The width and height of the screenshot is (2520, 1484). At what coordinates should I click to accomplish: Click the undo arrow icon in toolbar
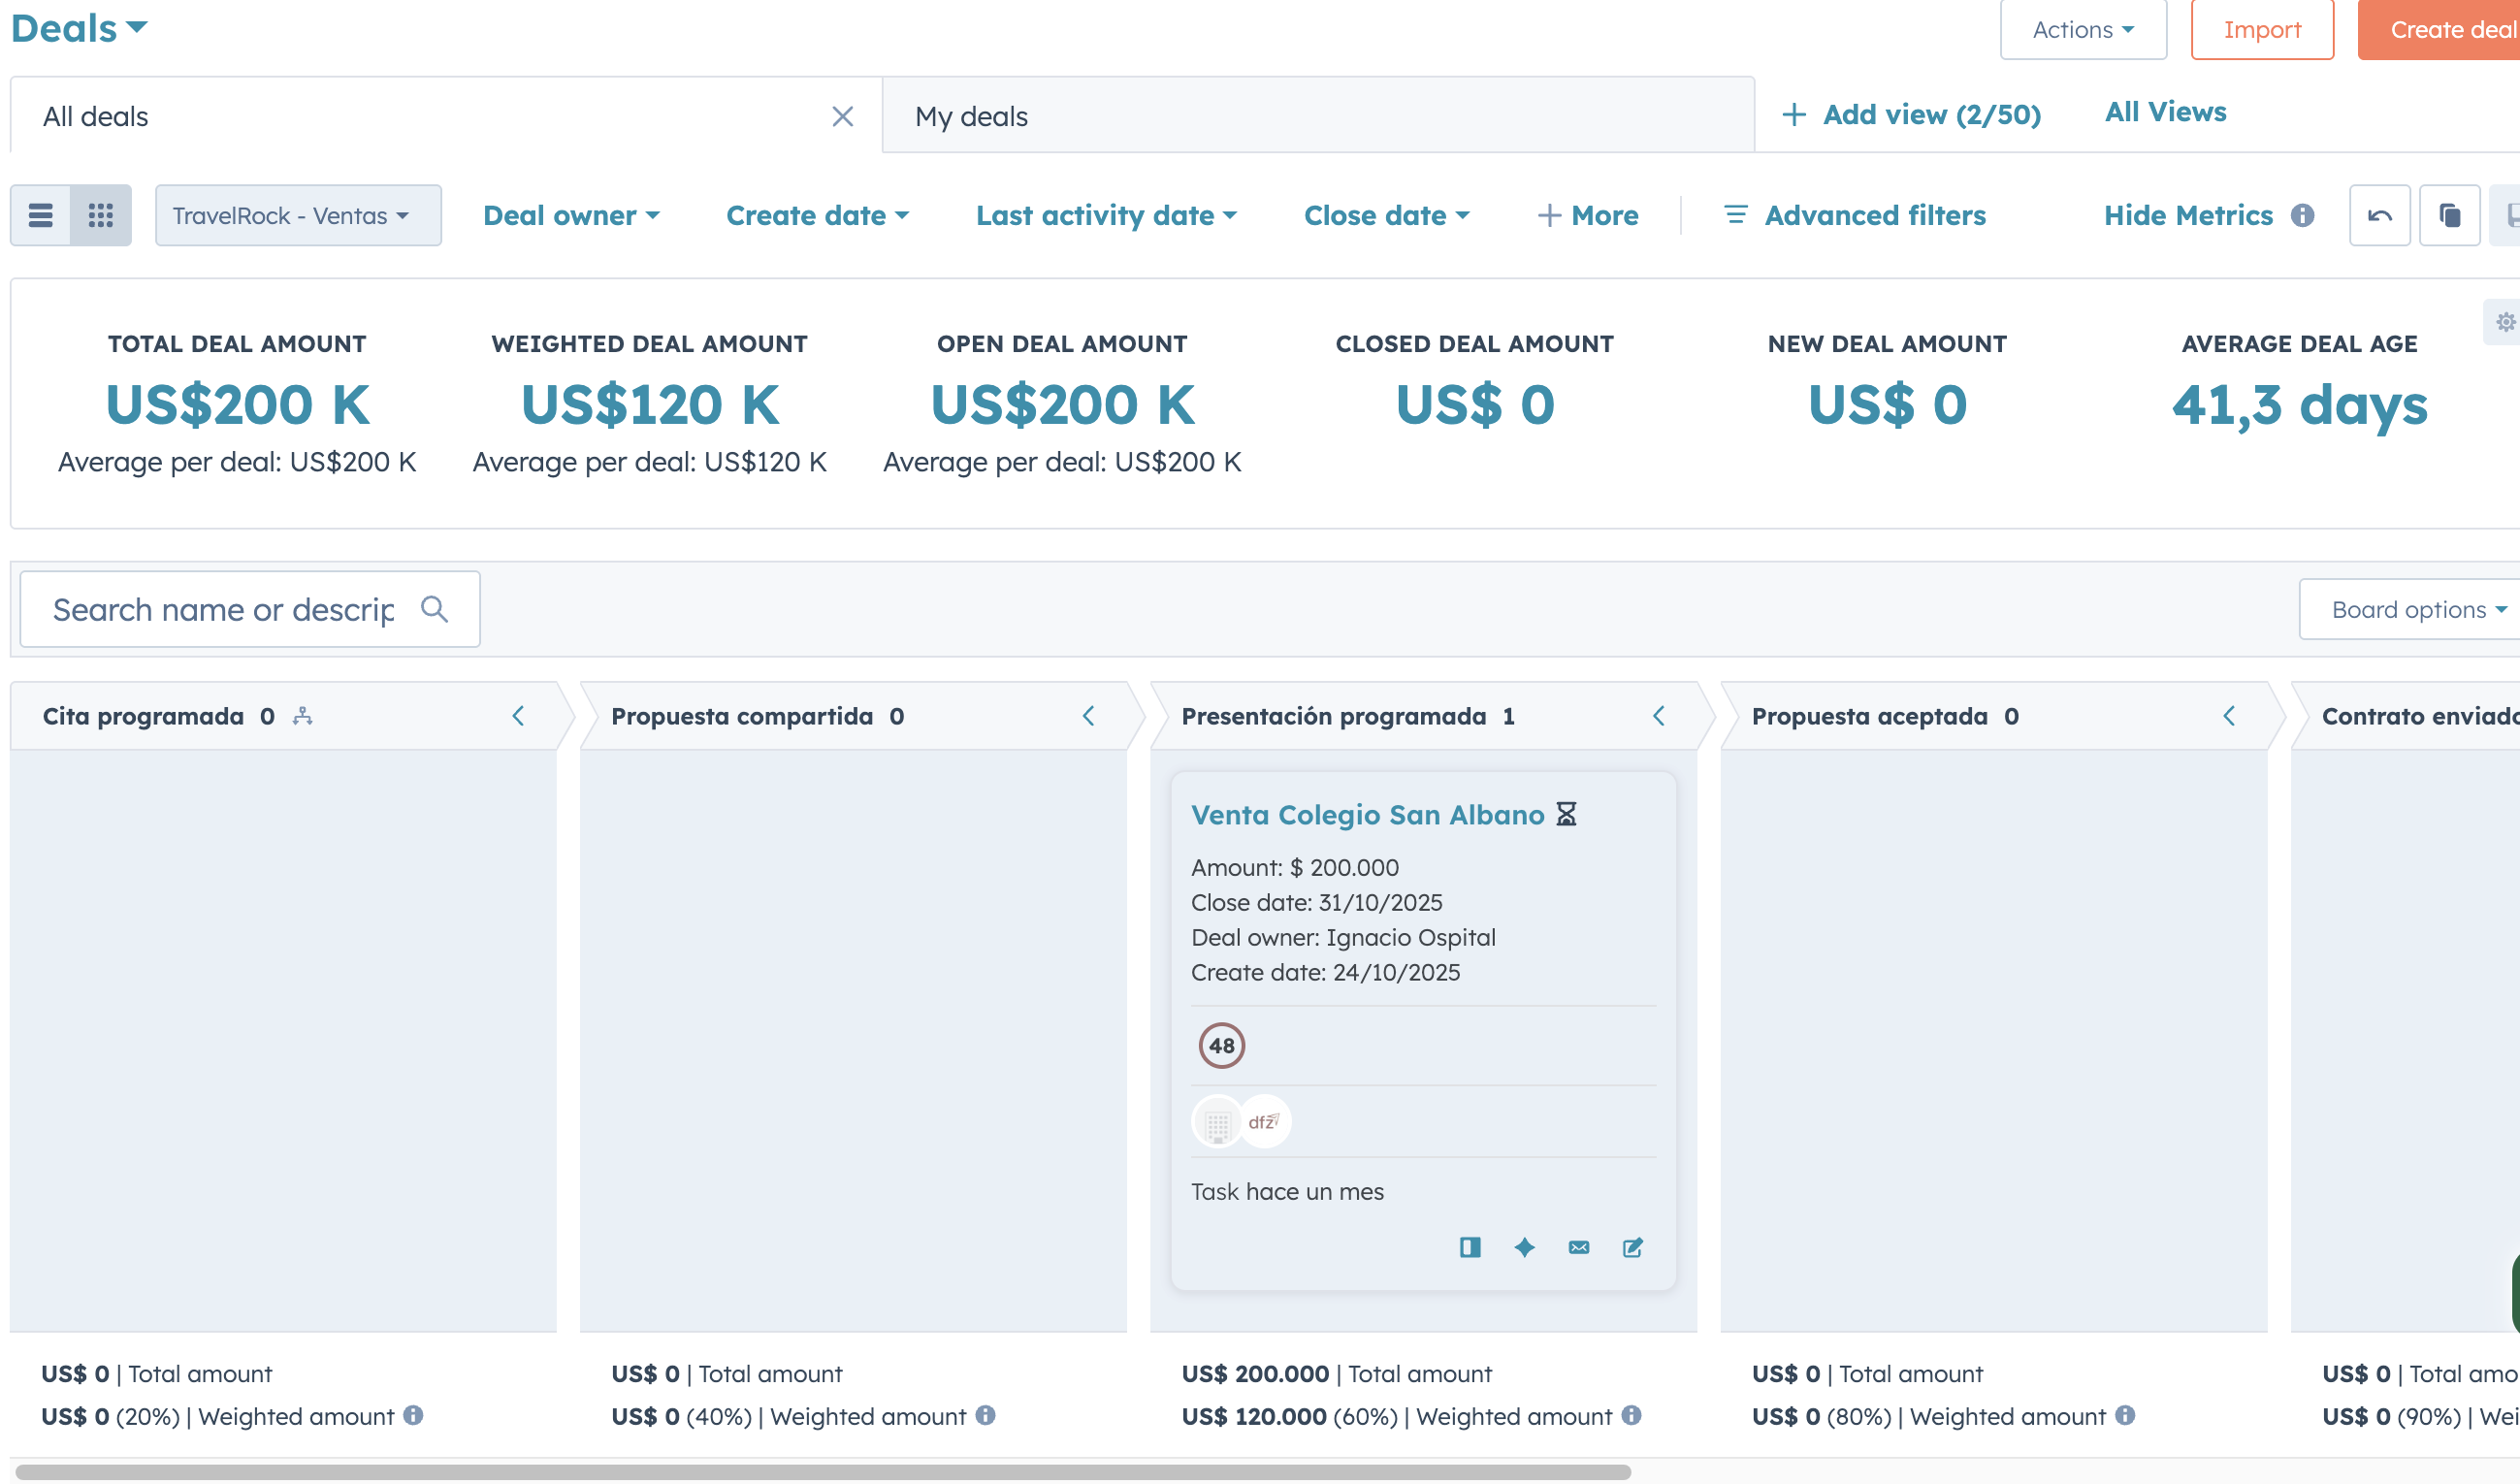(2379, 215)
